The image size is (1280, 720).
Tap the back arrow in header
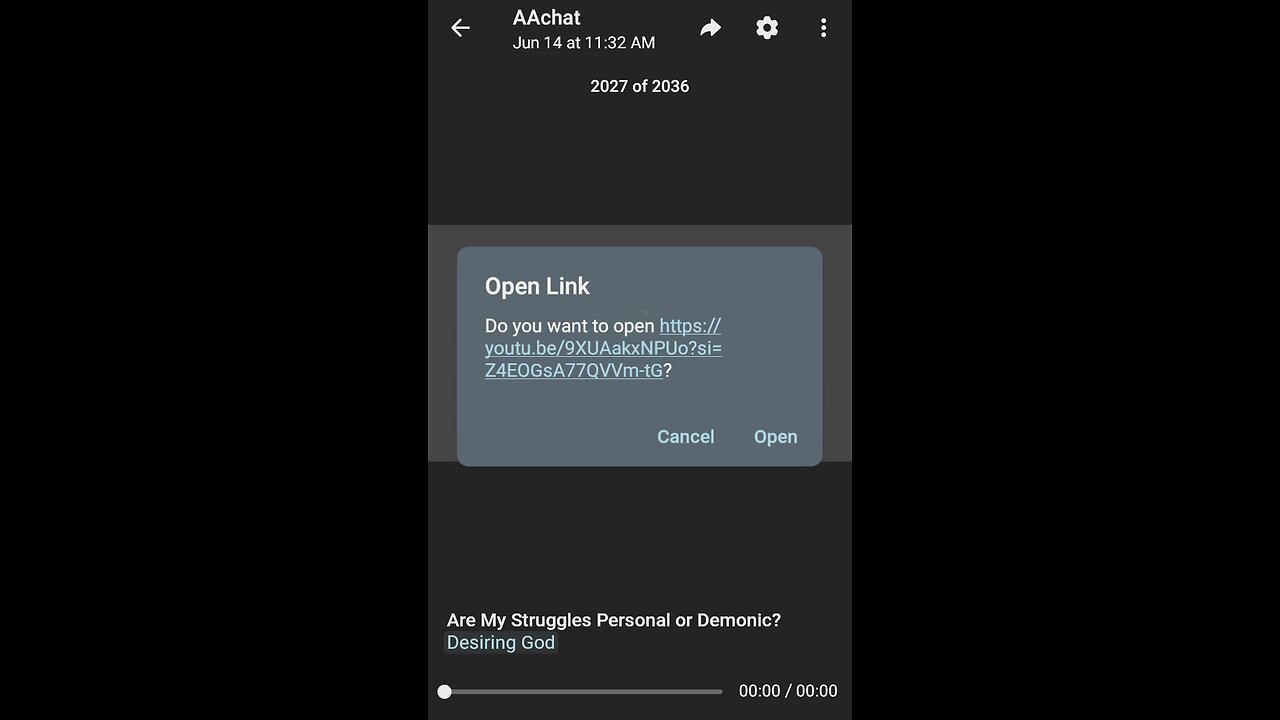460,28
